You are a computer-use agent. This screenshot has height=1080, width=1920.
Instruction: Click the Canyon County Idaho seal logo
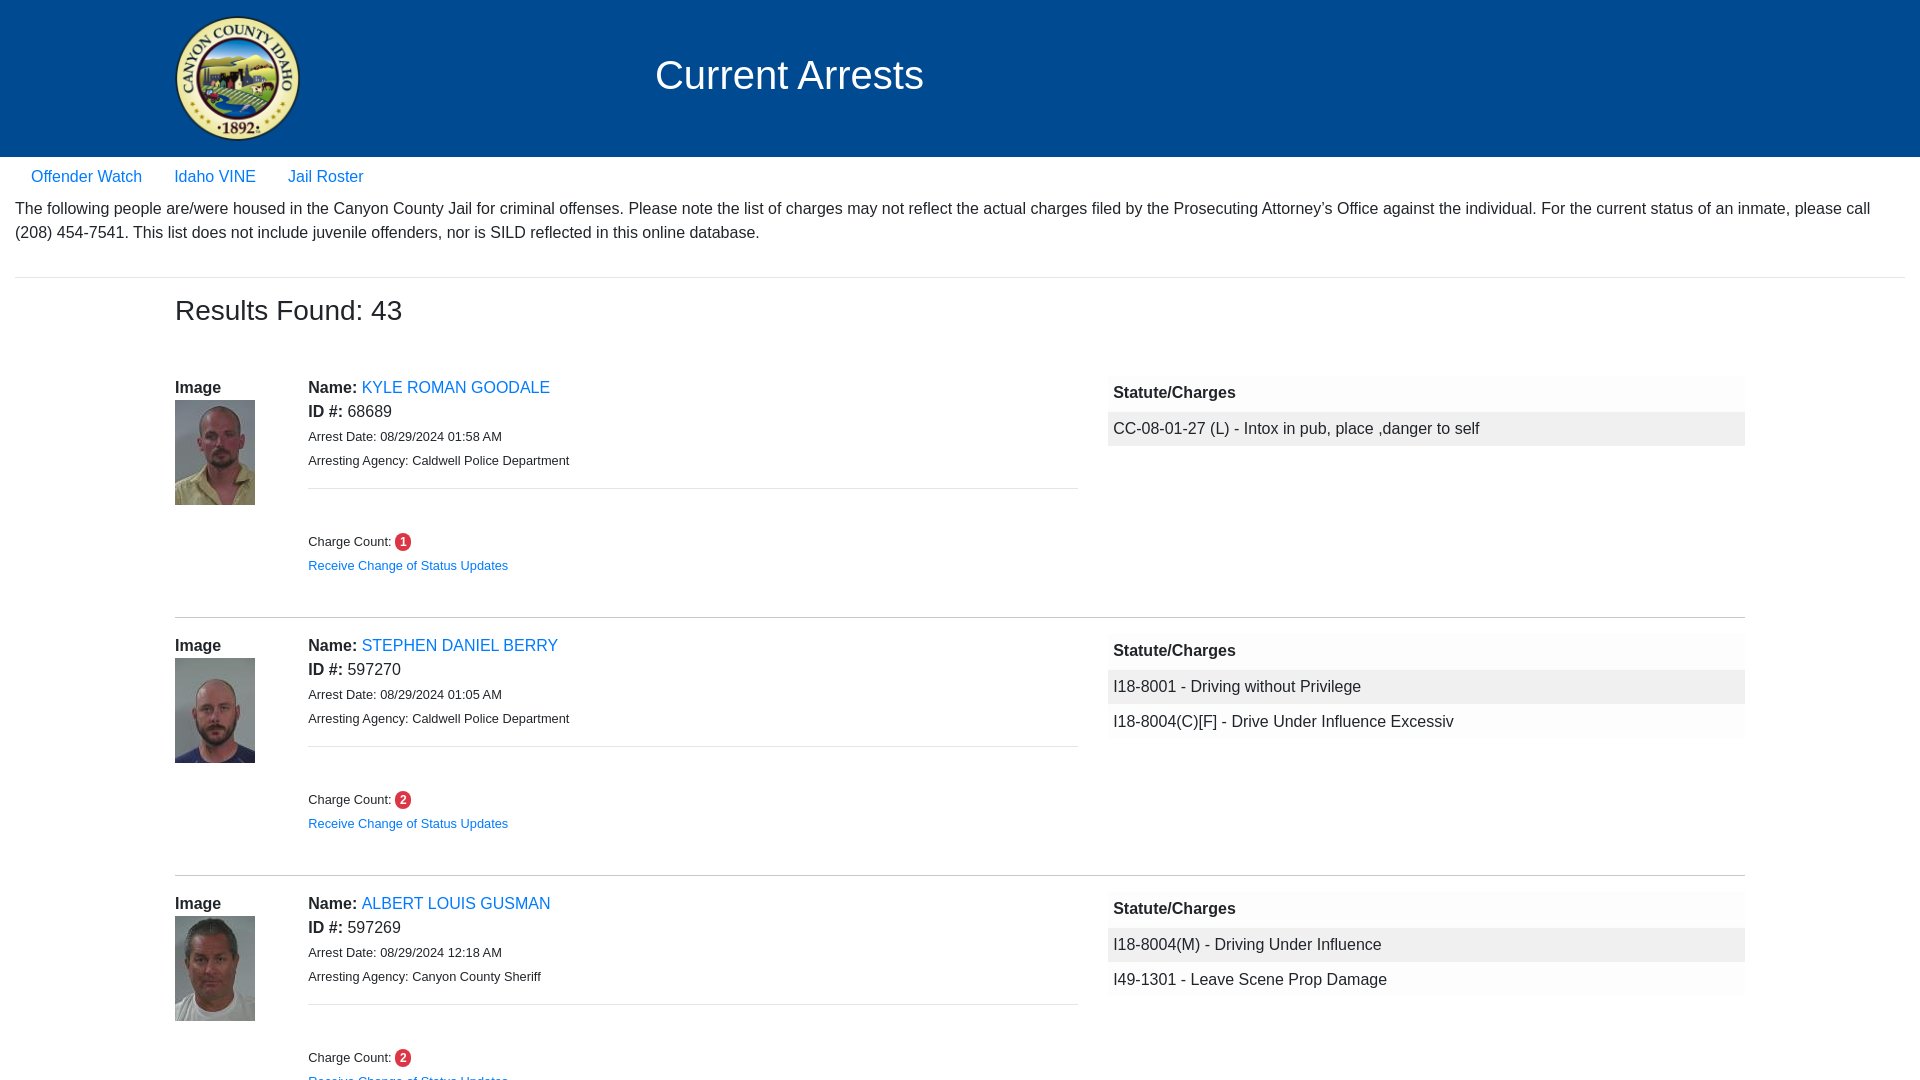pos(237,79)
